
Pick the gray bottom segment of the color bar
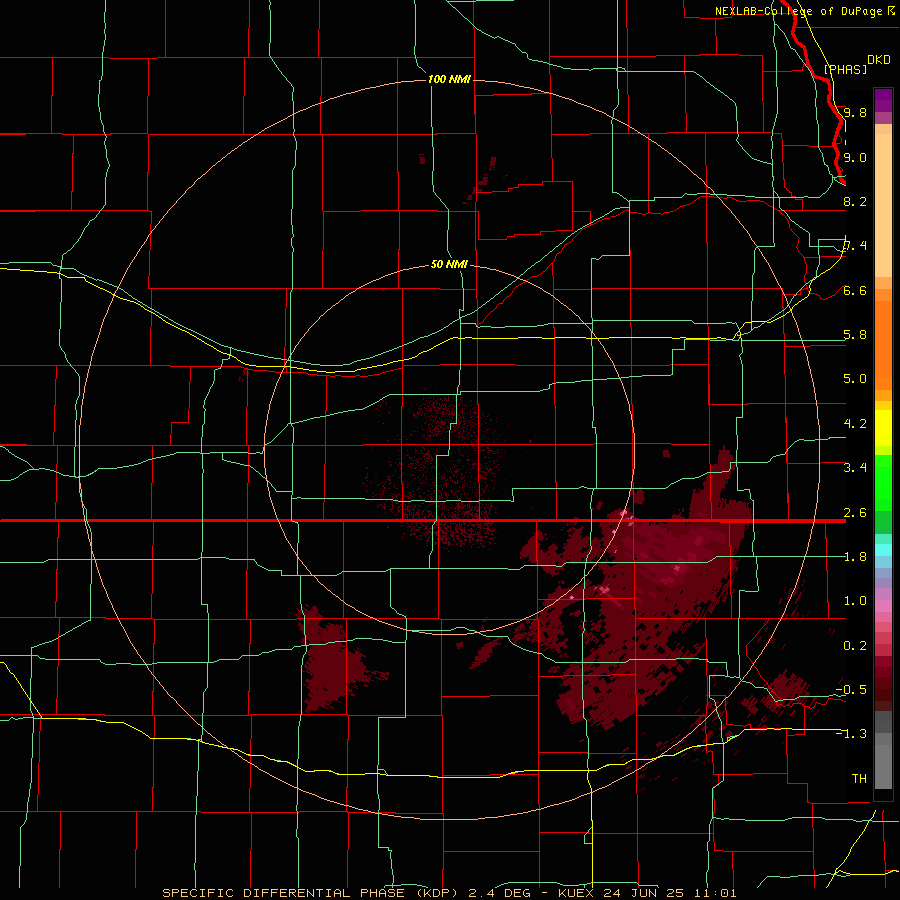883,752
